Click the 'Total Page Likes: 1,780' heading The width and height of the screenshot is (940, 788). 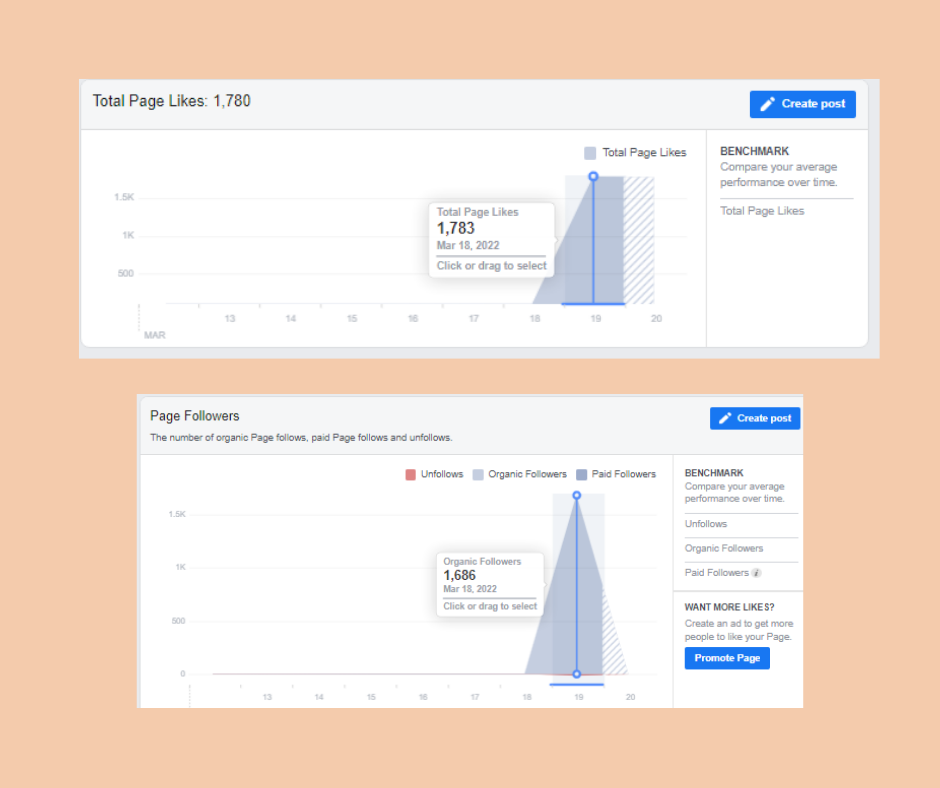click(171, 101)
